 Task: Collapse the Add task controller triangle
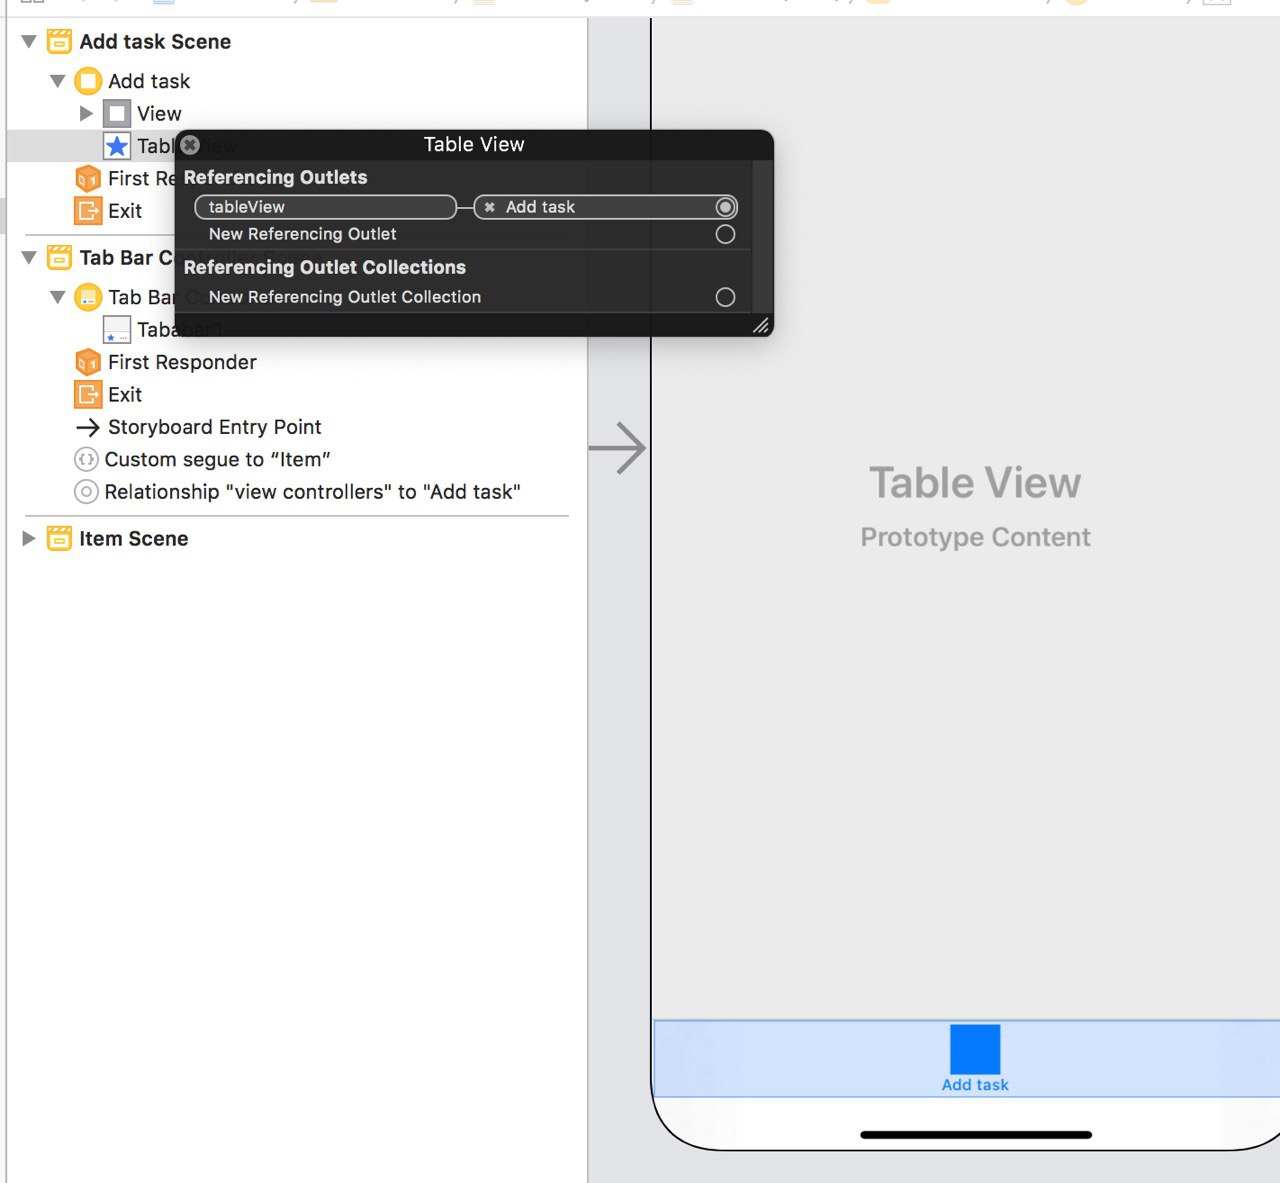[x=58, y=81]
